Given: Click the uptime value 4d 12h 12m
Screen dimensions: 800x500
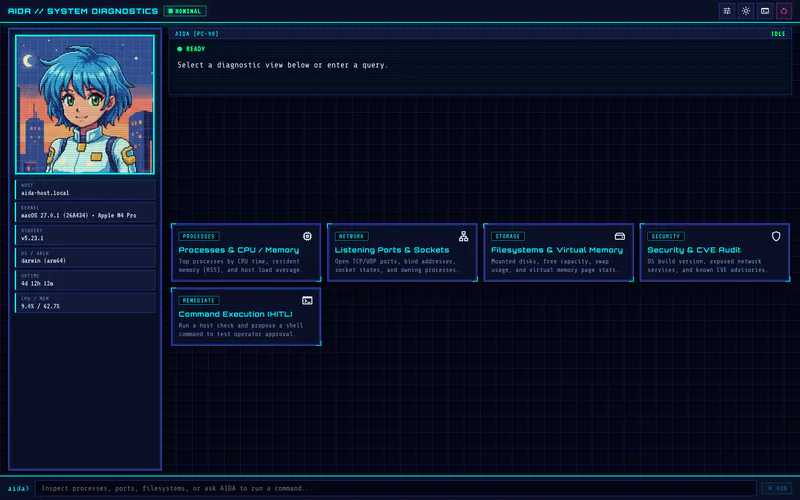Looking at the screenshot, I should tap(37, 283).
